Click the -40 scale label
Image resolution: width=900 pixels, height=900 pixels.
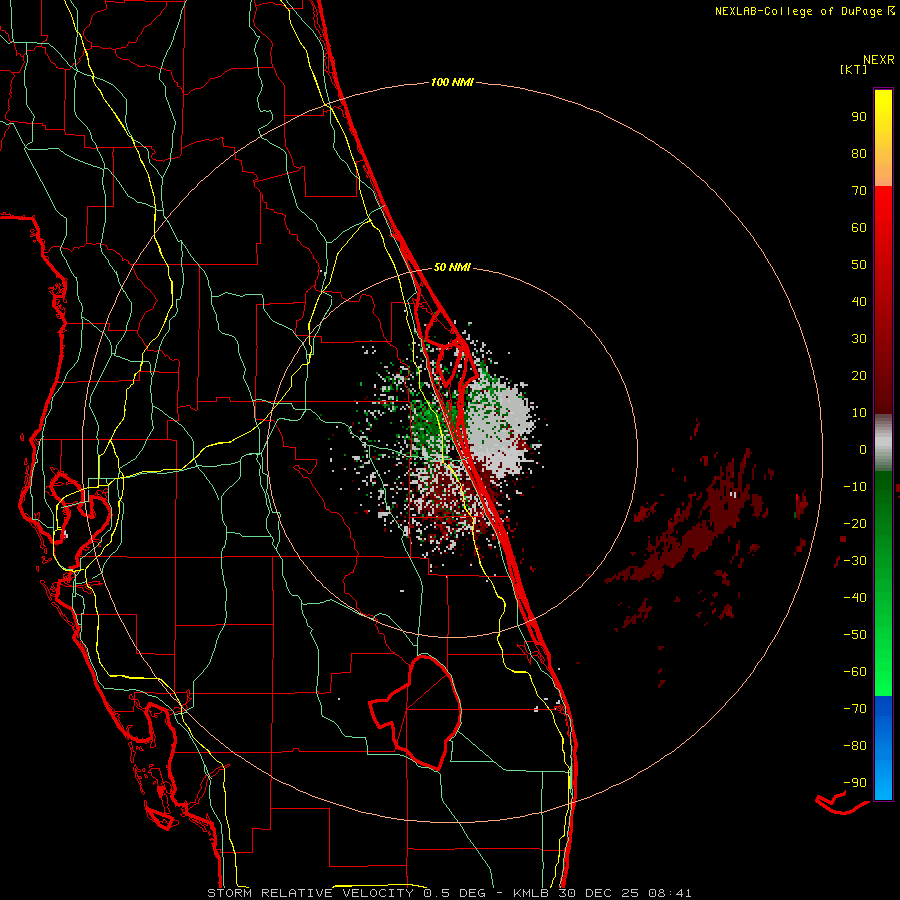855,598
